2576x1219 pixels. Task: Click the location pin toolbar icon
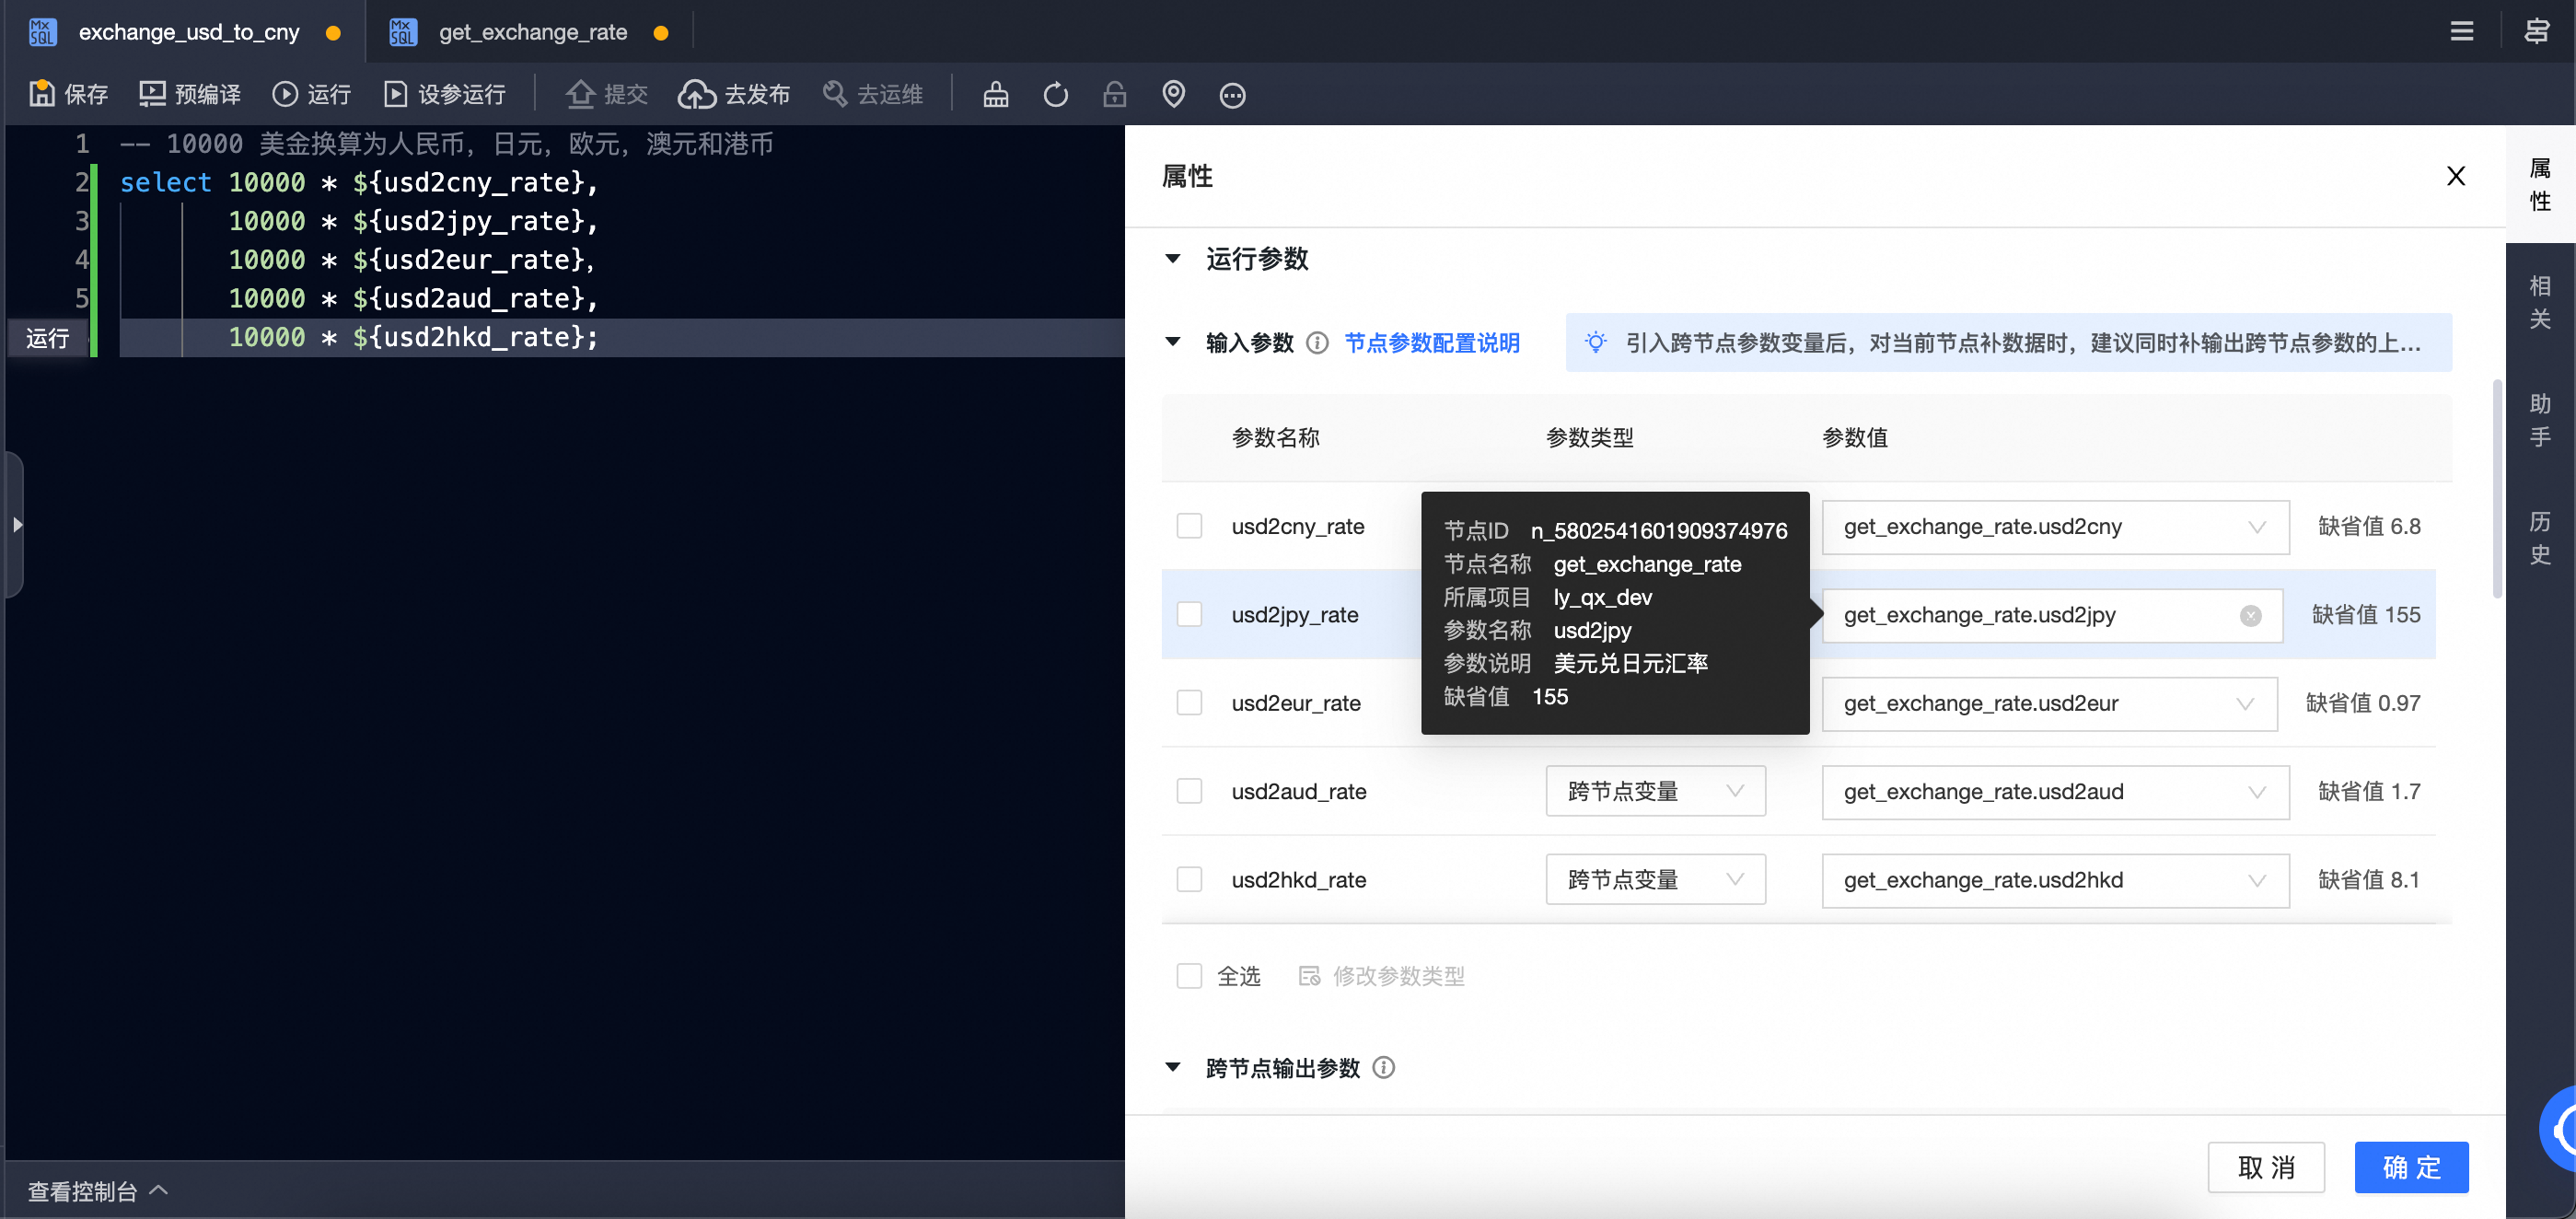[1173, 94]
